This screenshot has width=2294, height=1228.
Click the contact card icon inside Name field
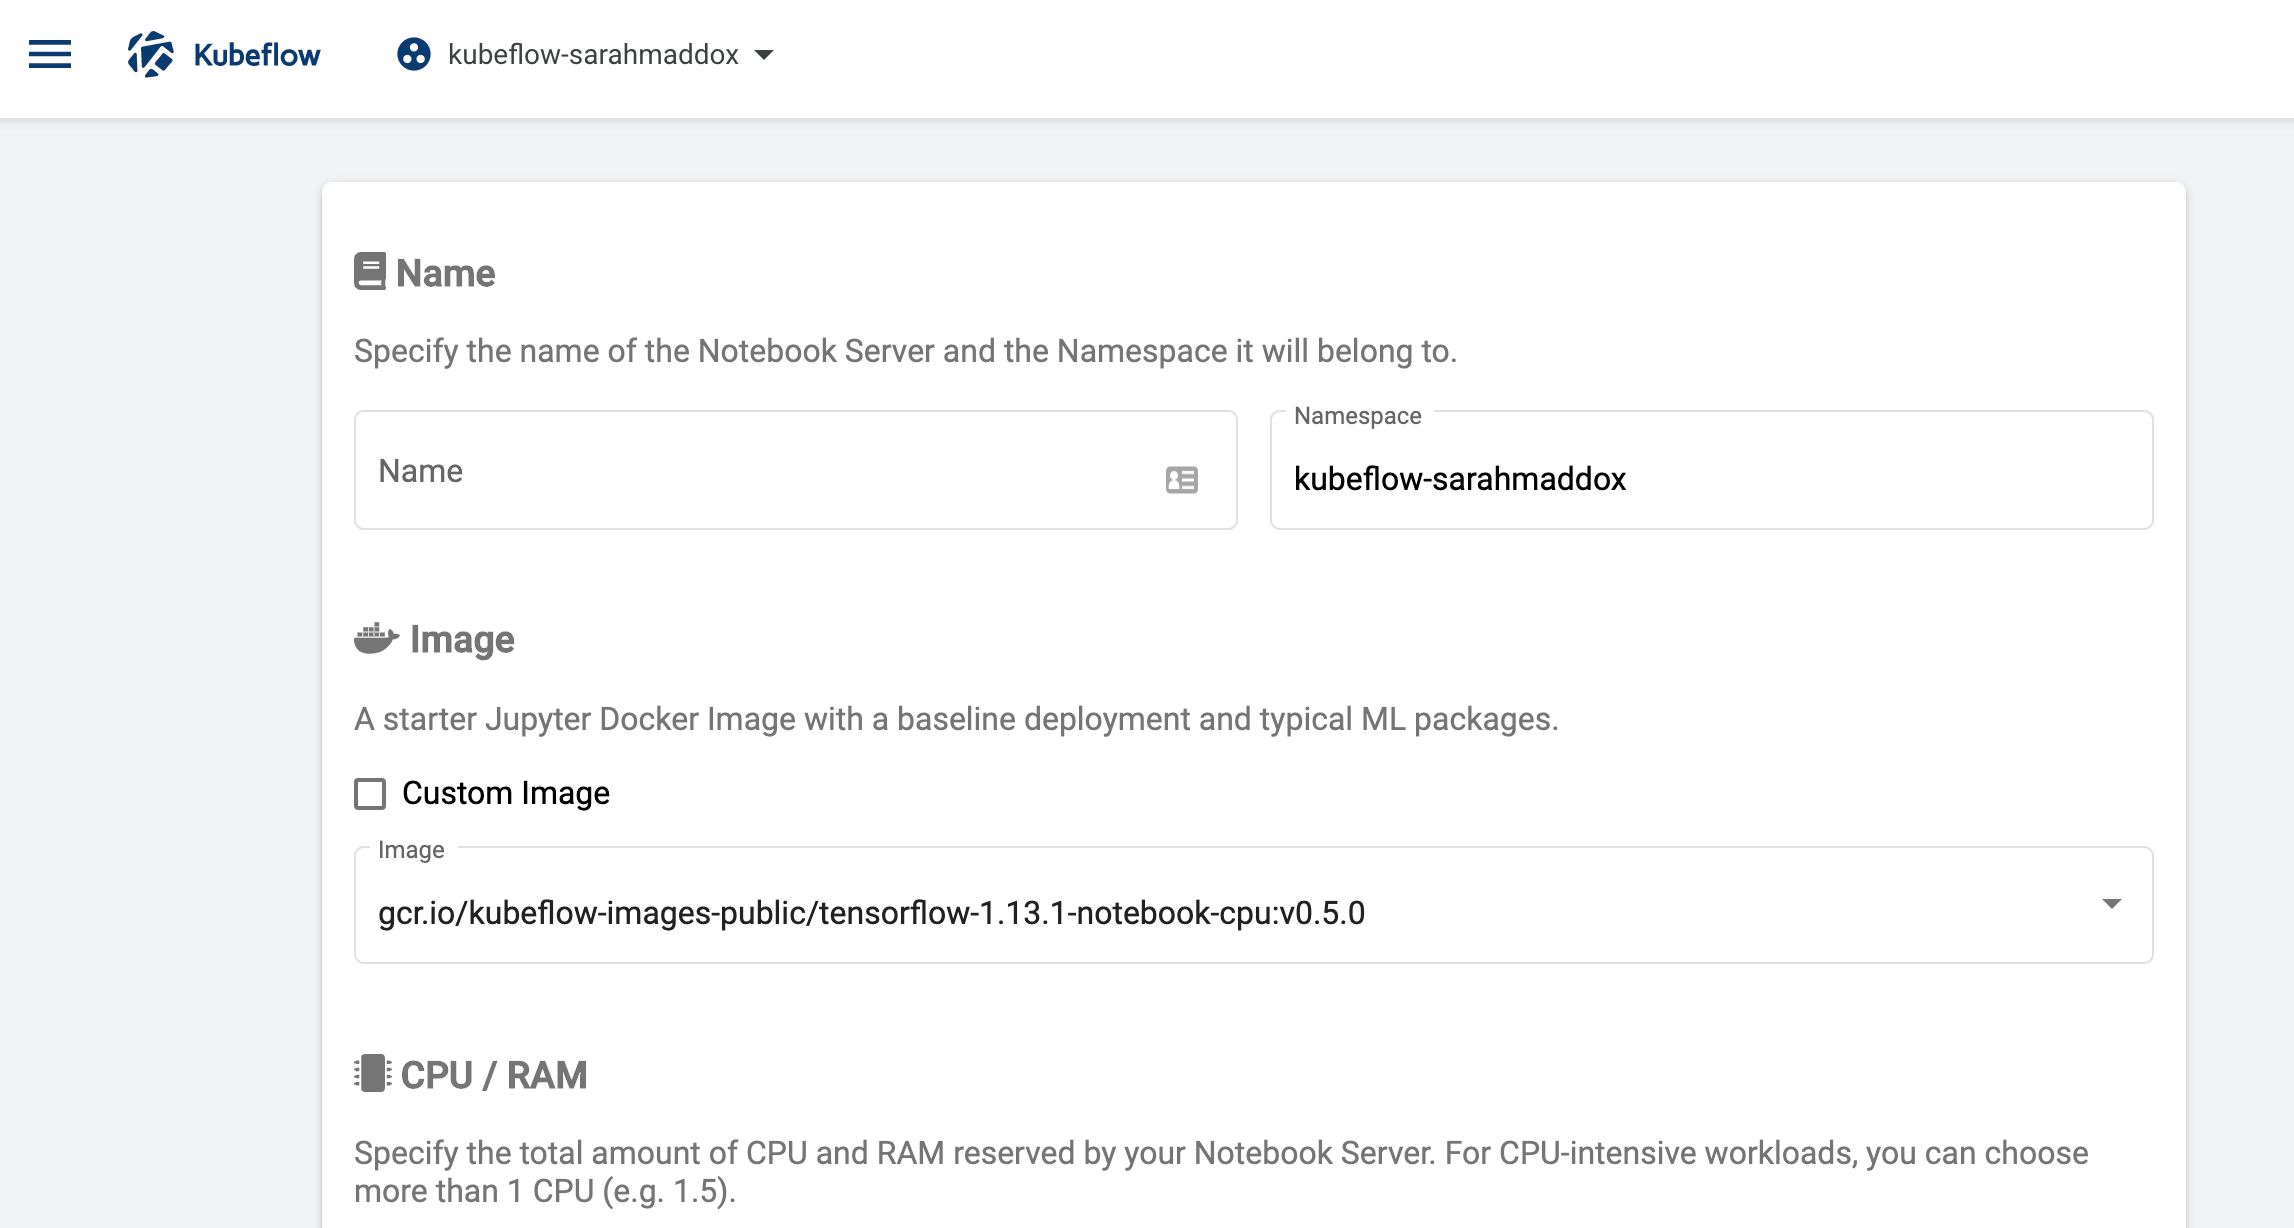tap(1181, 481)
